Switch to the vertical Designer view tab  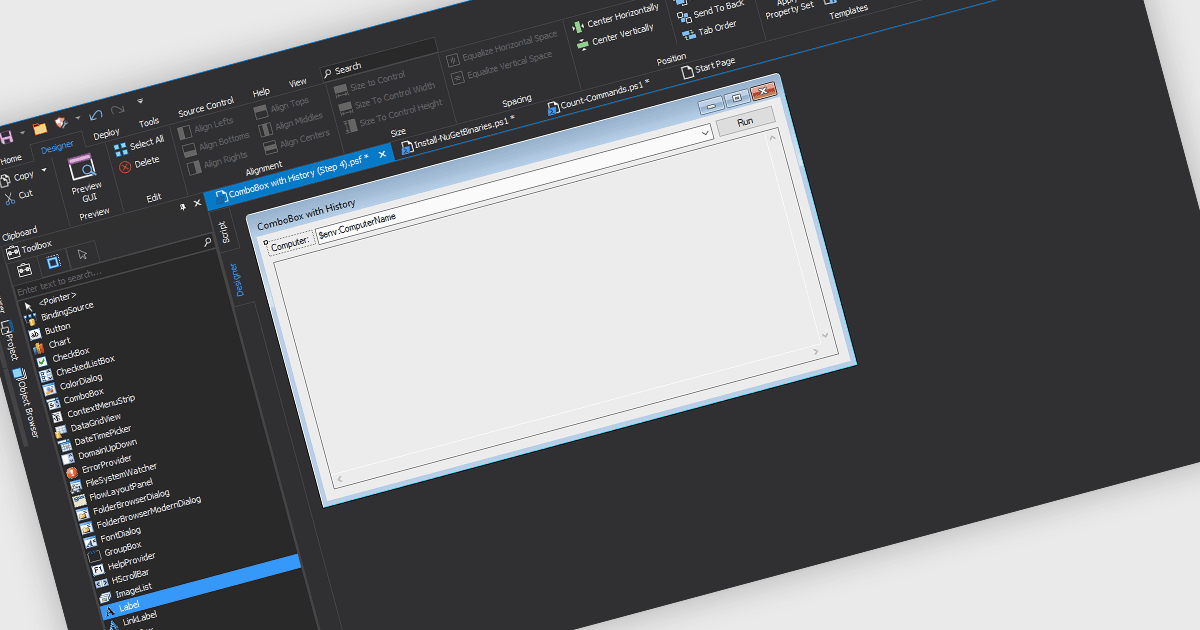pos(236,280)
